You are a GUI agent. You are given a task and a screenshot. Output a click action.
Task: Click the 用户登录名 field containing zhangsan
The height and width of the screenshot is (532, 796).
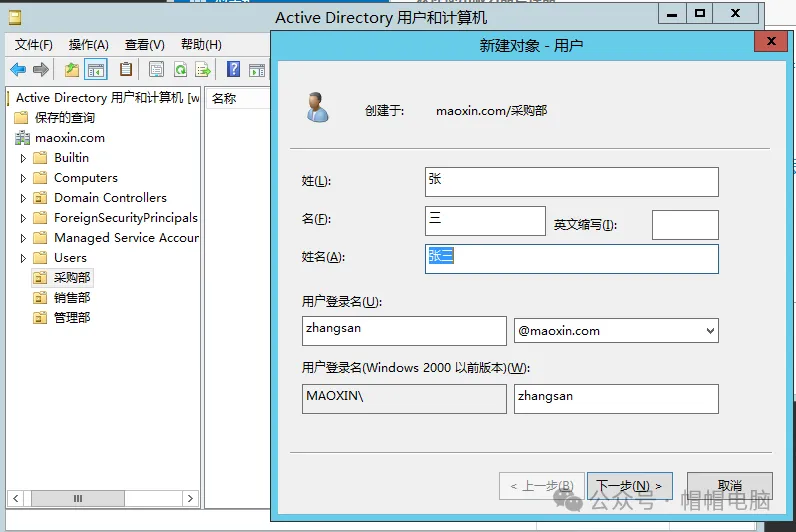click(404, 331)
